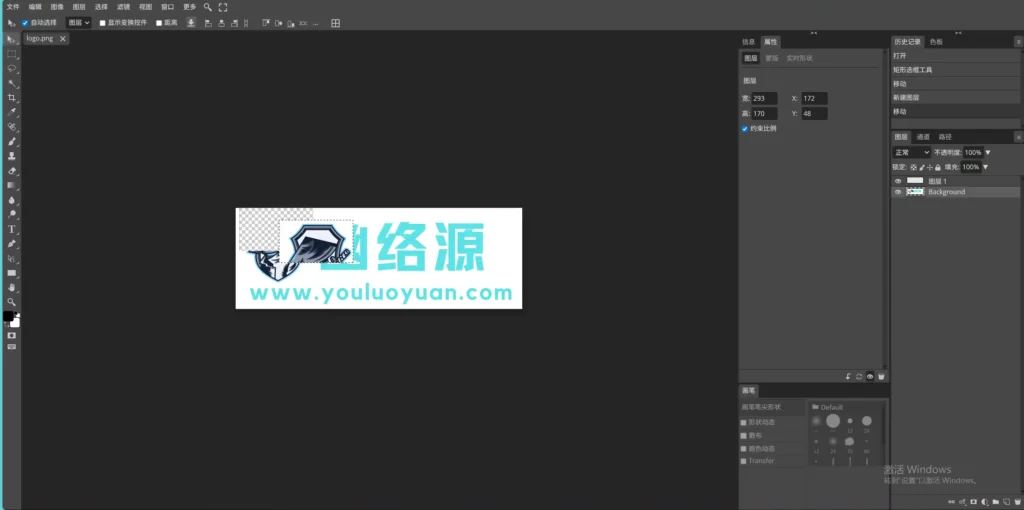Switch to the 色板 tab
The width and height of the screenshot is (1024, 510).
pos(936,42)
